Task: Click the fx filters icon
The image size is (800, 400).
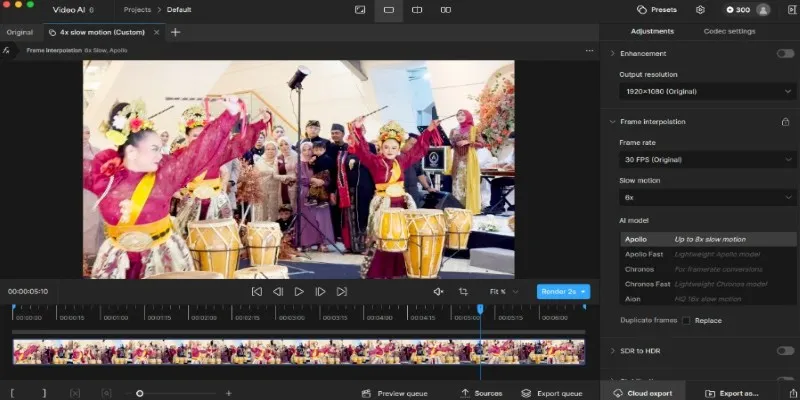Action: click(x=6, y=51)
